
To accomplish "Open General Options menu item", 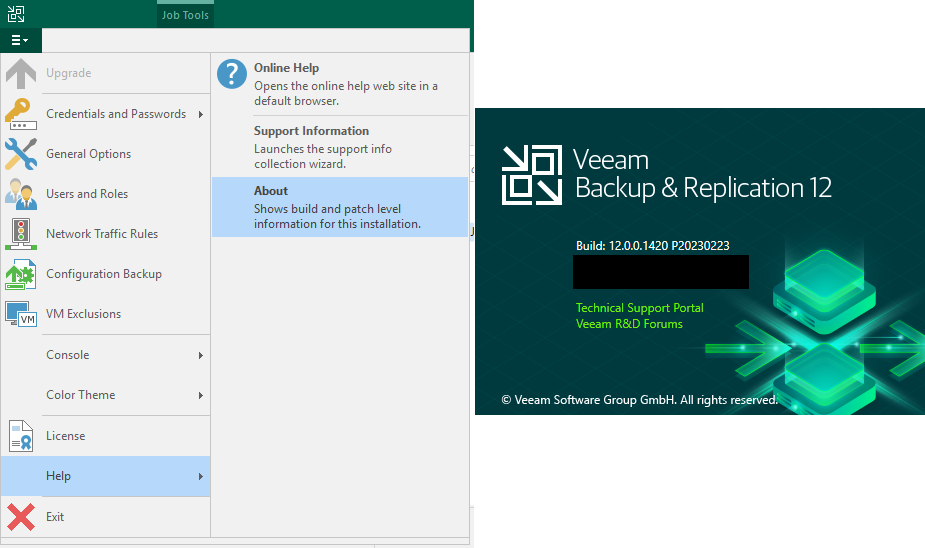I will pos(106,154).
